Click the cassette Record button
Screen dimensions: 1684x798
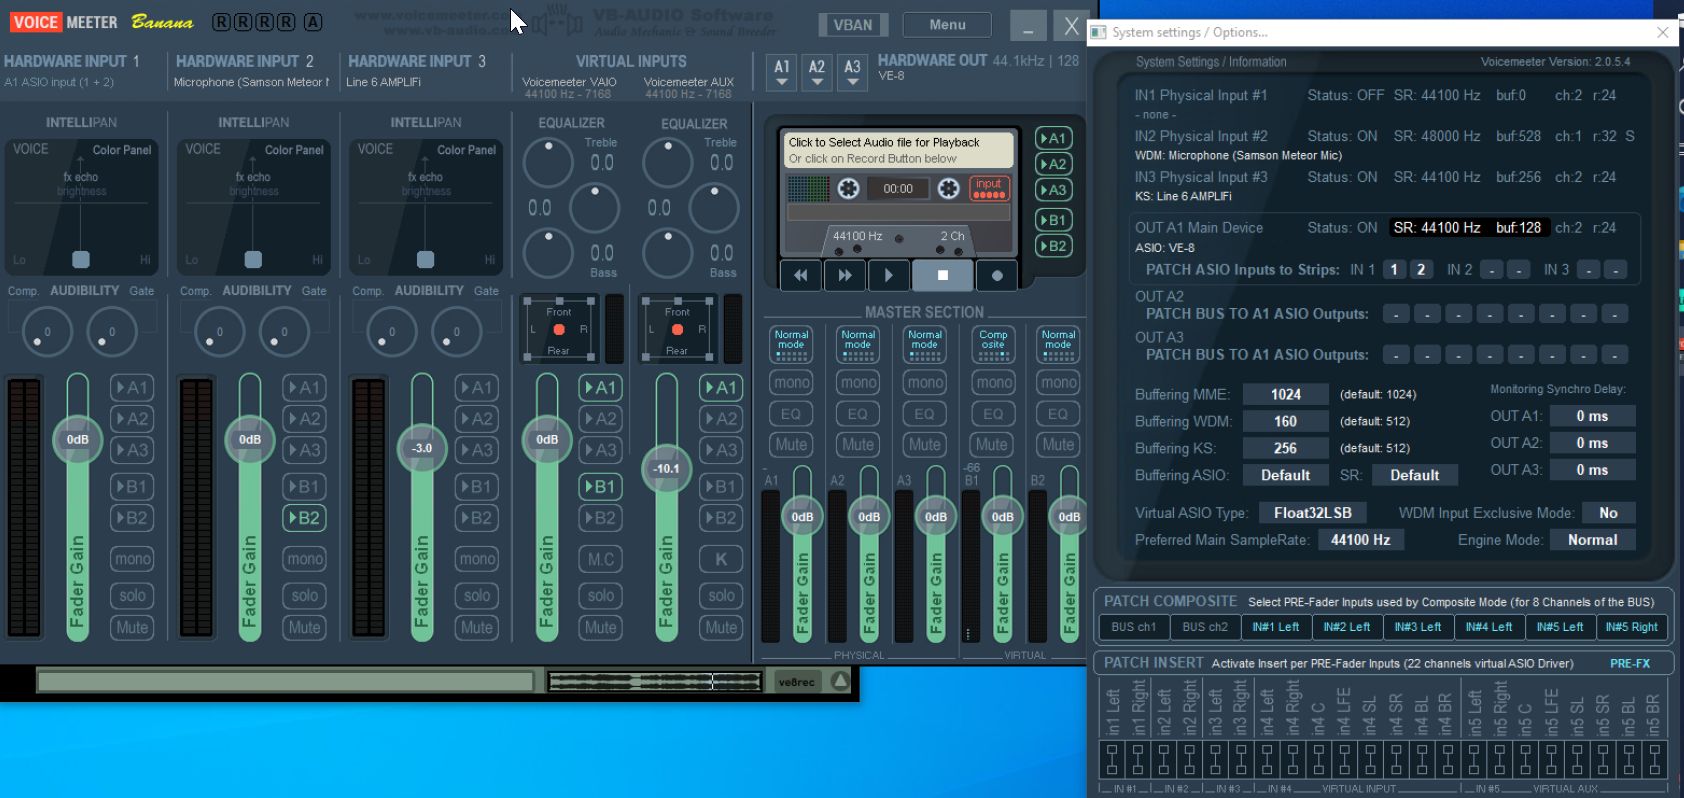point(997,275)
